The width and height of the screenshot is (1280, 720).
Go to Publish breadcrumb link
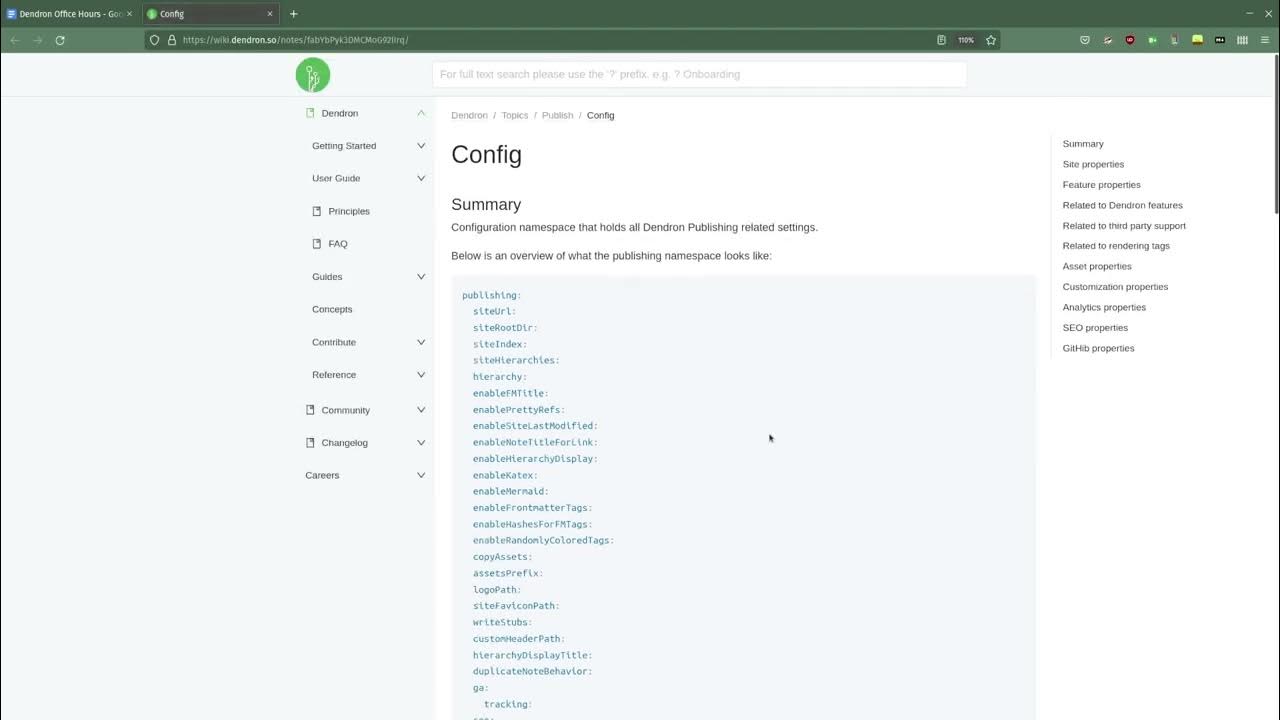[x=557, y=115]
